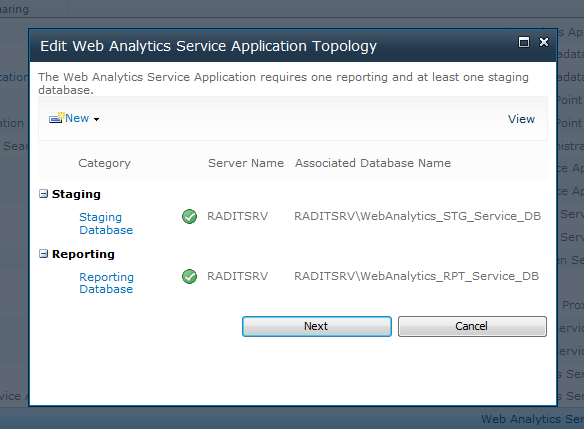Collapse the Reporting group
The image size is (584, 429).
[44, 254]
